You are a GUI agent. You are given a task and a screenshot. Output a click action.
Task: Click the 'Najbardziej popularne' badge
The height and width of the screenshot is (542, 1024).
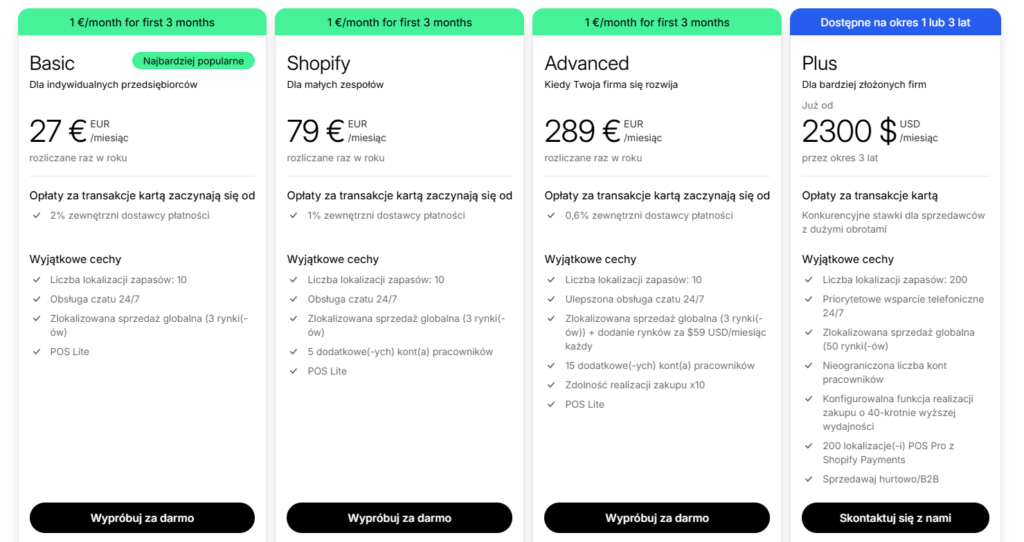pos(193,61)
